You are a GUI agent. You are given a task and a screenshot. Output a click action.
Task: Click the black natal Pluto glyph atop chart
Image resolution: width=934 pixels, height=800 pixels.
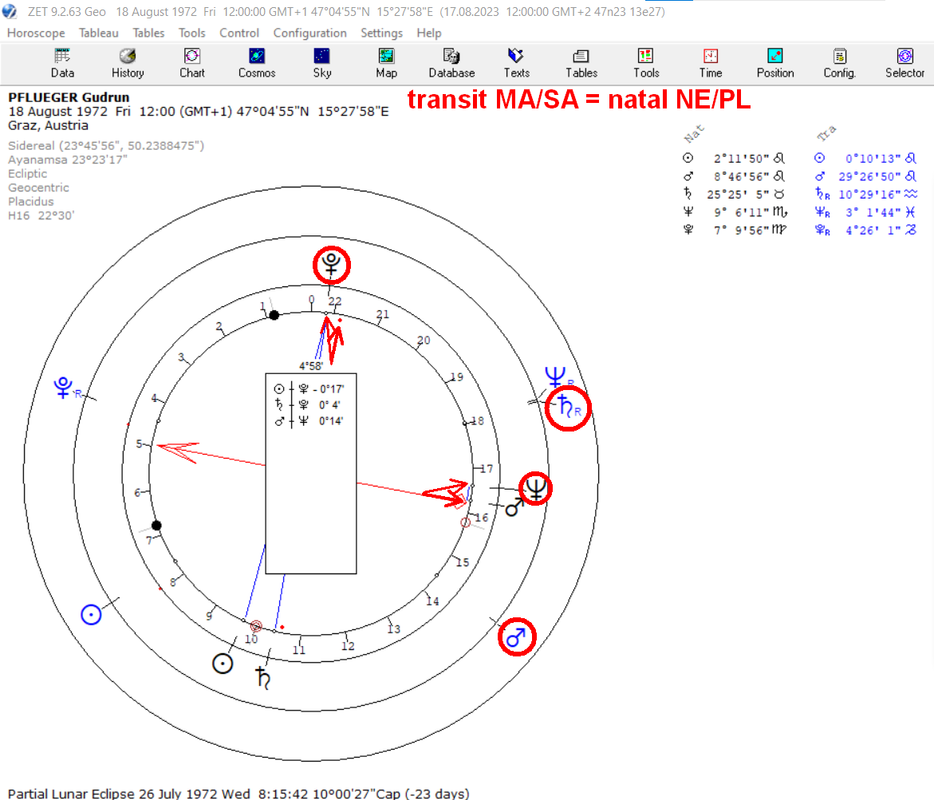(x=331, y=264)
